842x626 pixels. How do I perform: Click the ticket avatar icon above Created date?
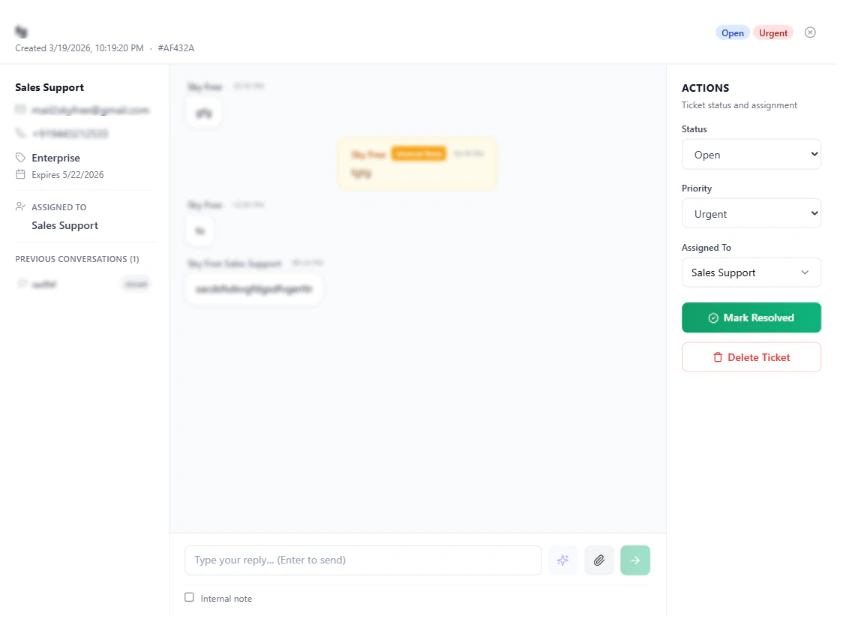[21, 32]
